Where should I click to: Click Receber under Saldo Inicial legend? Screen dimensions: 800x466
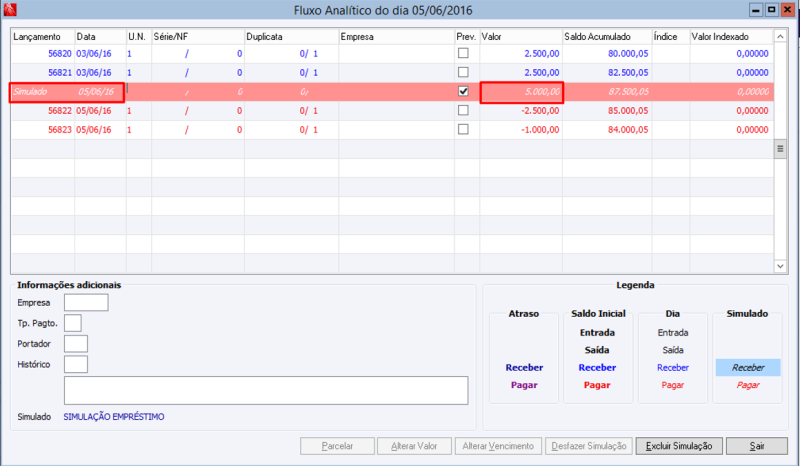[597, 367]
